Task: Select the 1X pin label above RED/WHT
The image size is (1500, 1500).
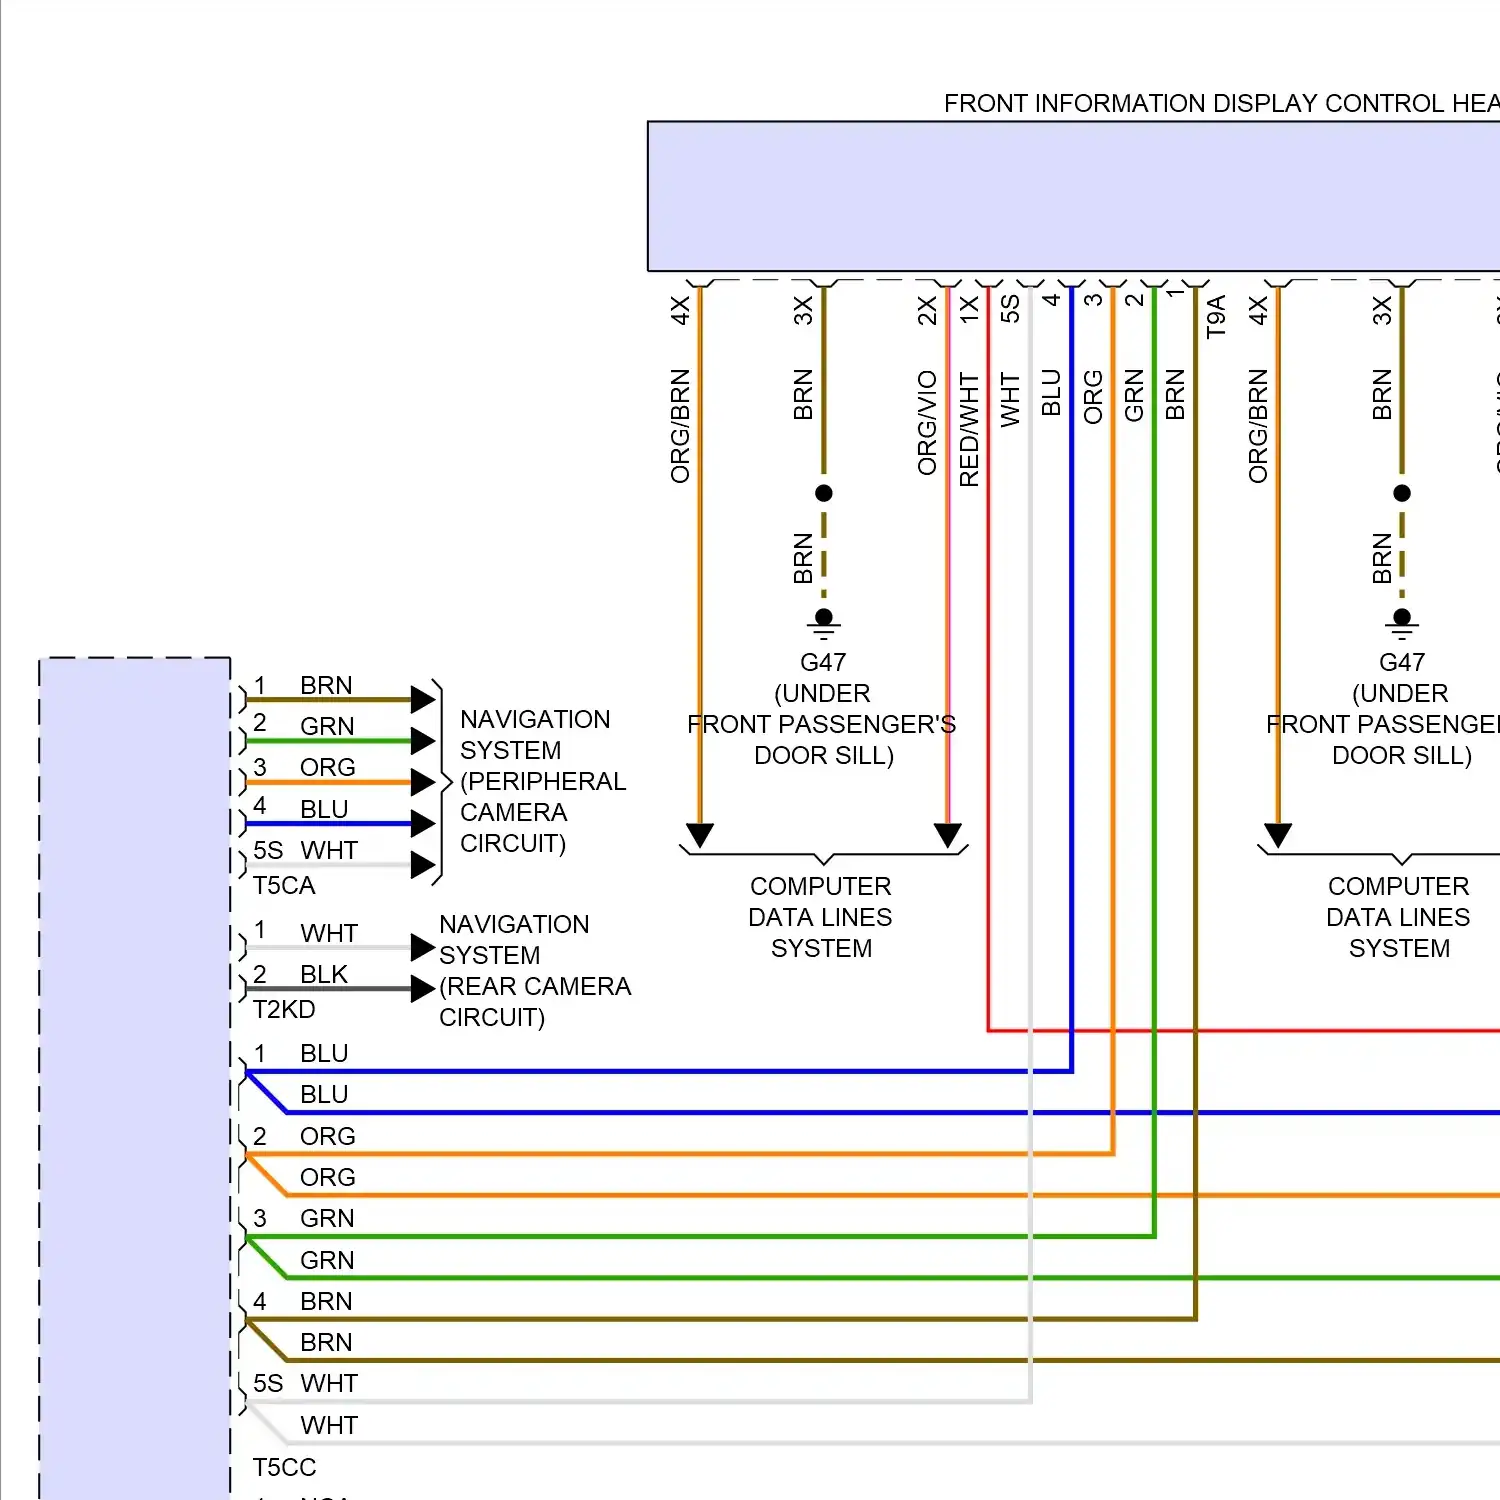Action: [969, 310]
